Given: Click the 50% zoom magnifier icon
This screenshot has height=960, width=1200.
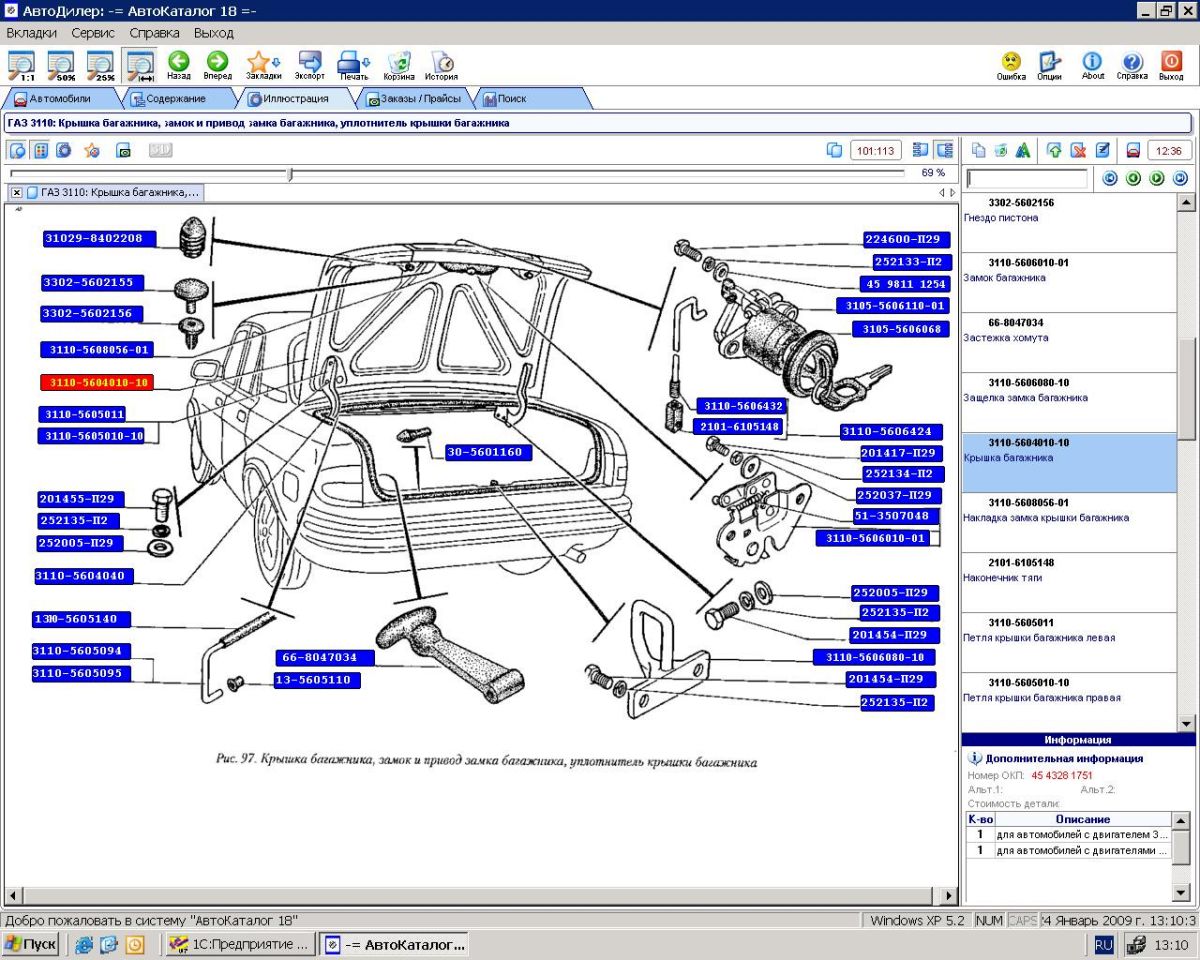Looking at the screenshot, I should [61, 65].
